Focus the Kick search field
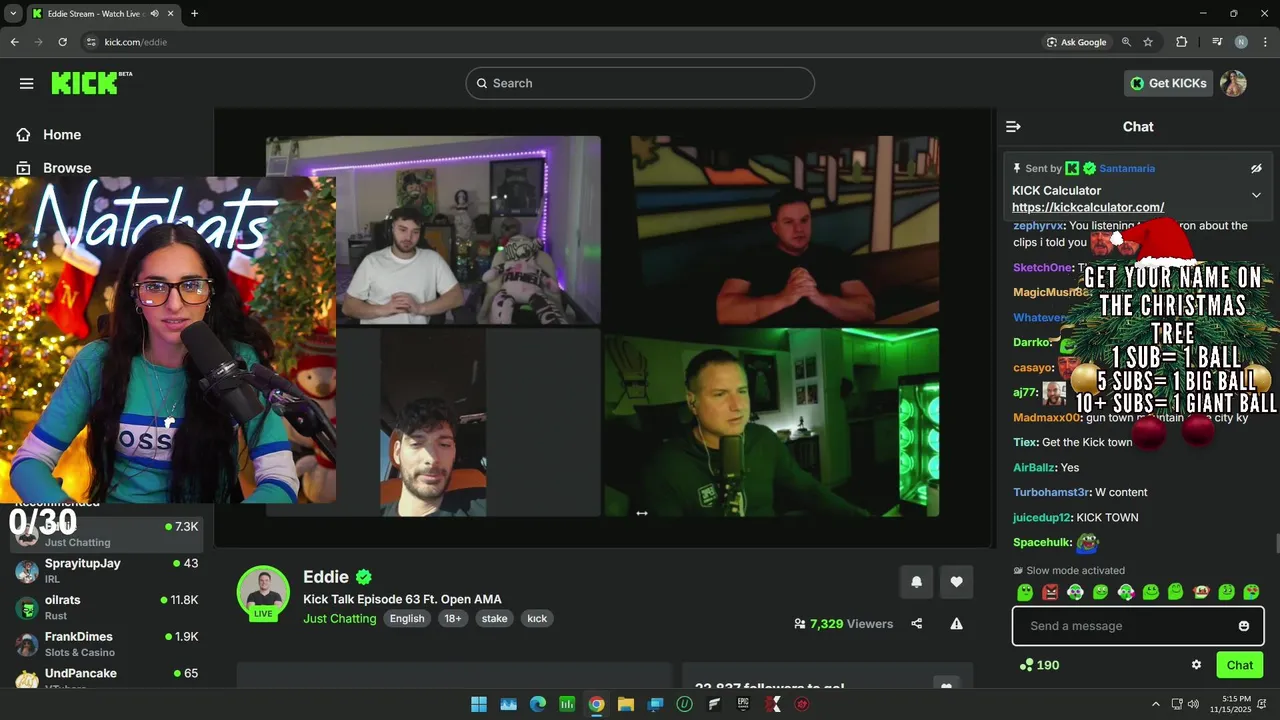Viewport: 1280px width, 720px height. [640, 83]
